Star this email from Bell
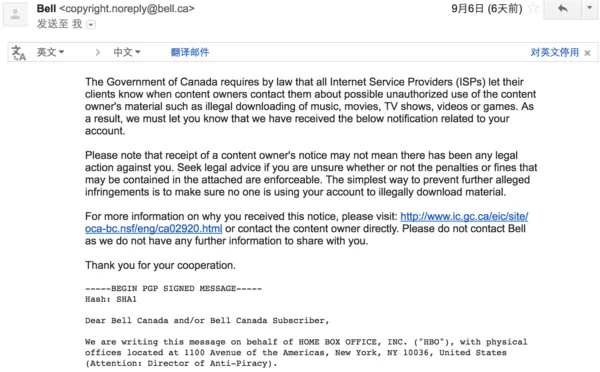The width and height of the screenshot is (600, 372). tap(533, 8)
